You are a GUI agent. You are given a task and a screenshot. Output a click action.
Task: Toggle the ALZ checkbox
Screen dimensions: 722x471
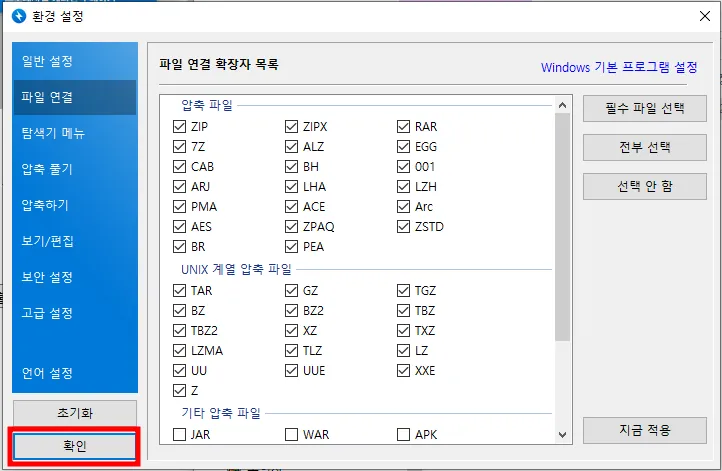coord(291,146)
